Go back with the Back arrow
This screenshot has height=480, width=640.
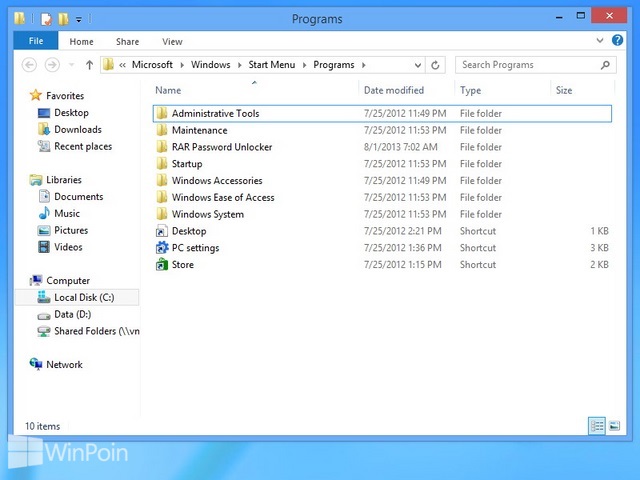(x=29, y=65)
